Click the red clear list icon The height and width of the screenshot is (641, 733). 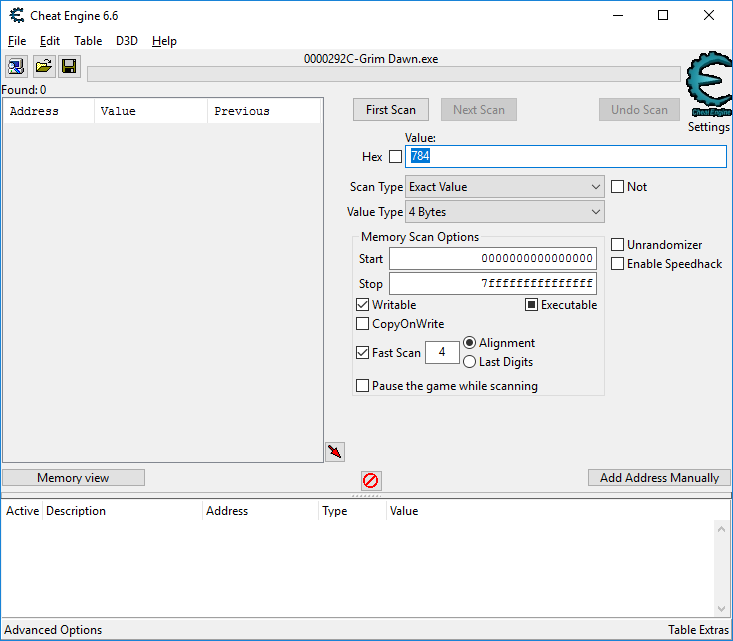click(x=371, y=480)
